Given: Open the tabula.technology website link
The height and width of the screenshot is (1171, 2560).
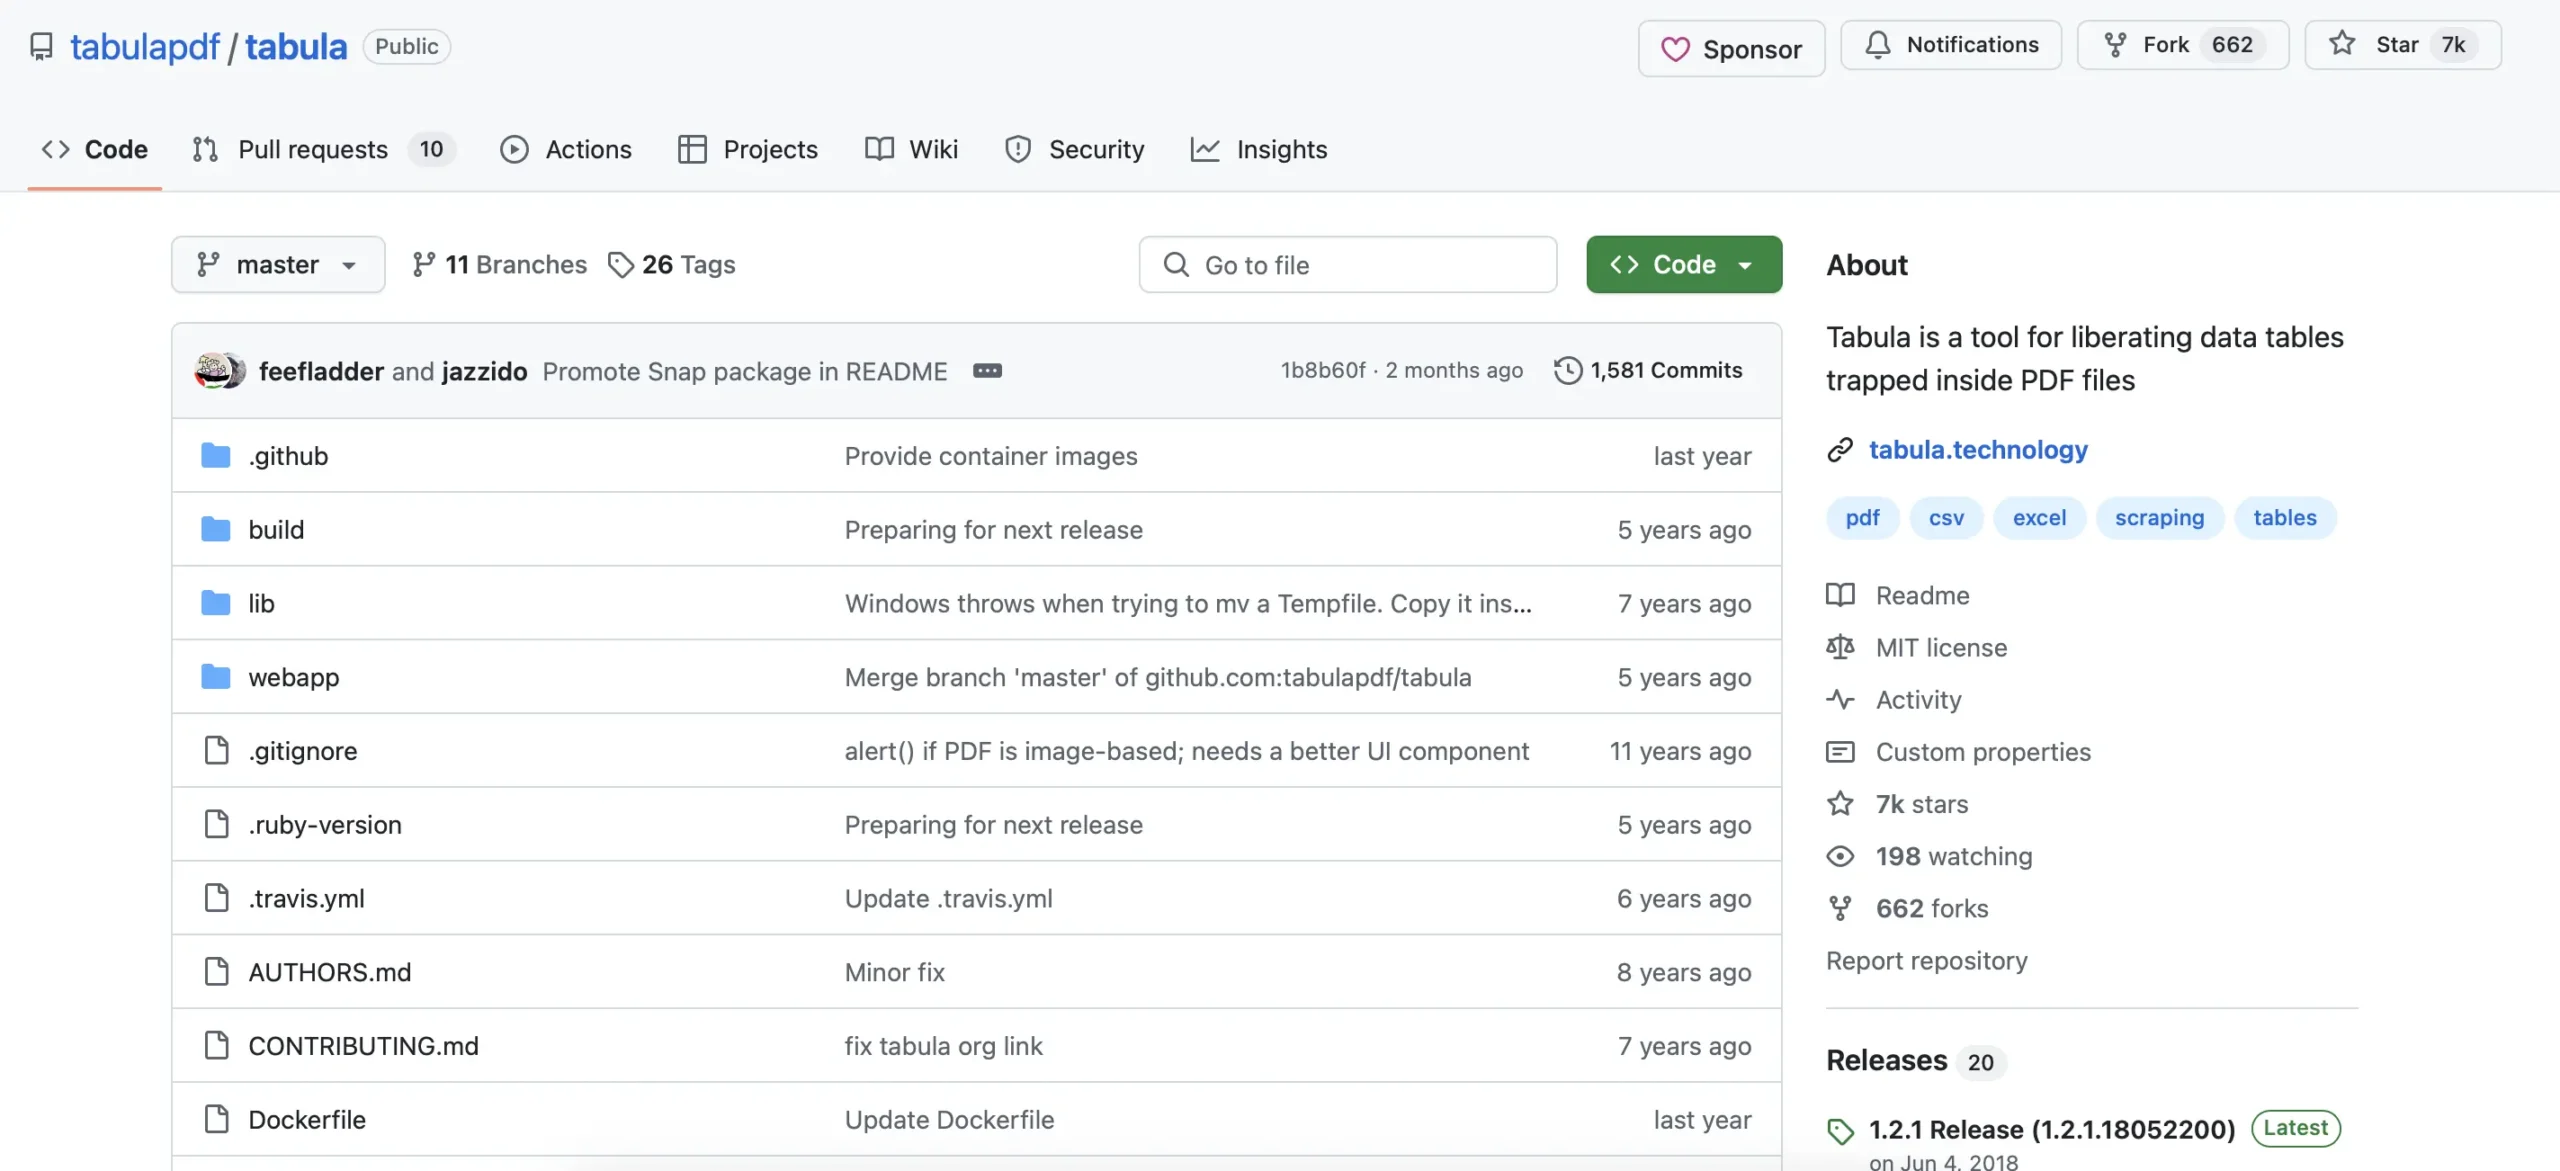Looking at the screenshot, I should pos(1977,450).
